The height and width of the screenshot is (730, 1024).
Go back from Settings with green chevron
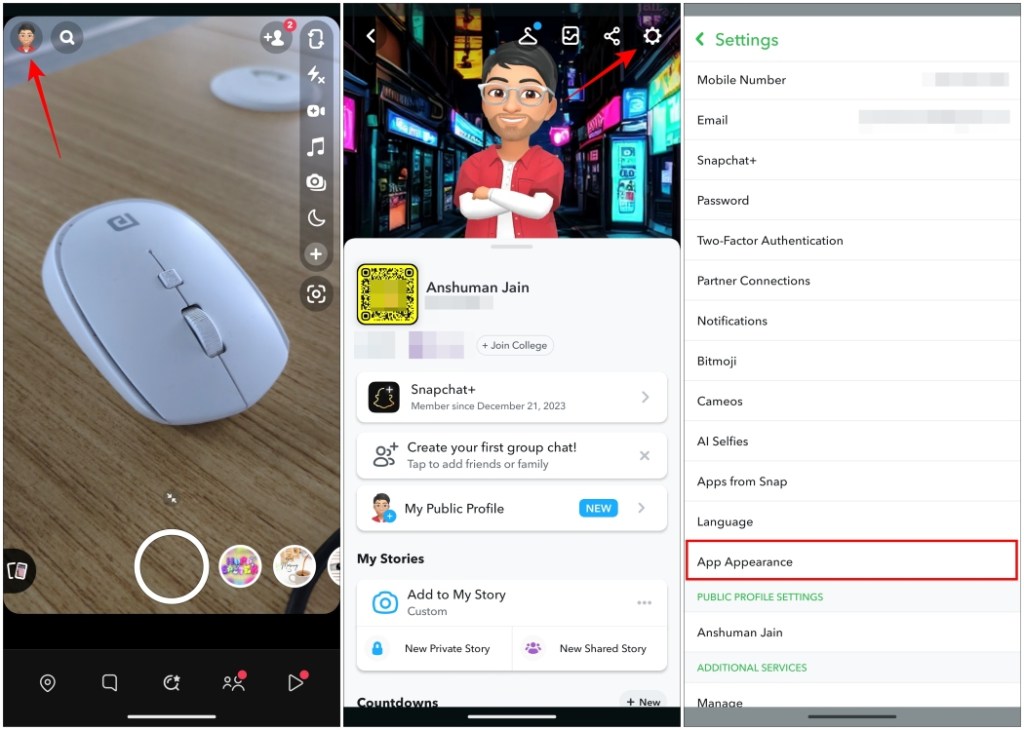[x=700, y=39]
